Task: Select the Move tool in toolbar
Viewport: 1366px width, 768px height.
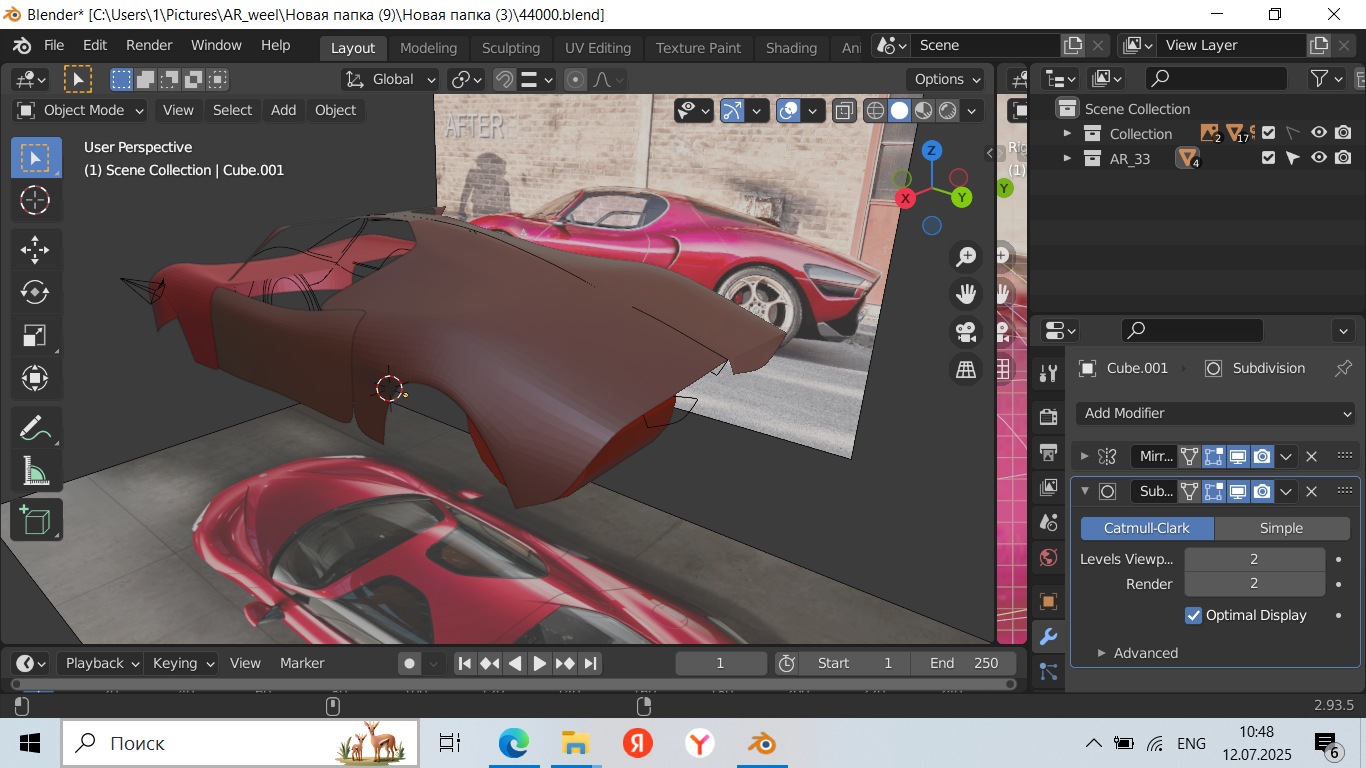Action: tap(35, 250)
